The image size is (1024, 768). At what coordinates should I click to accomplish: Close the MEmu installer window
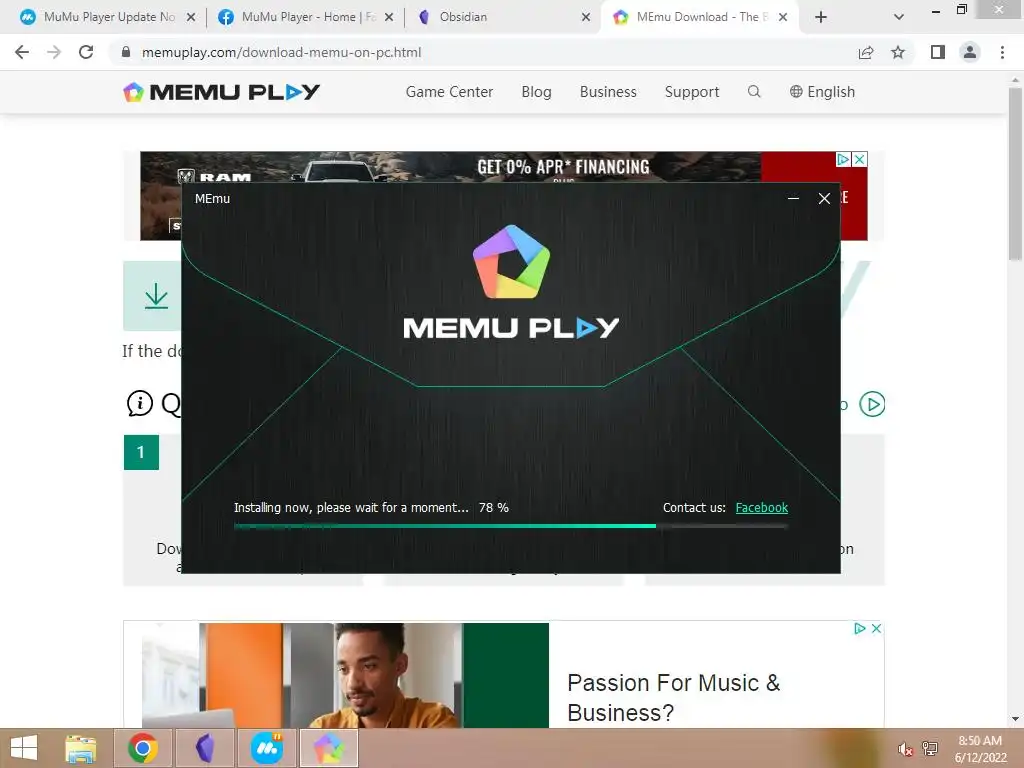coord(824,199)
